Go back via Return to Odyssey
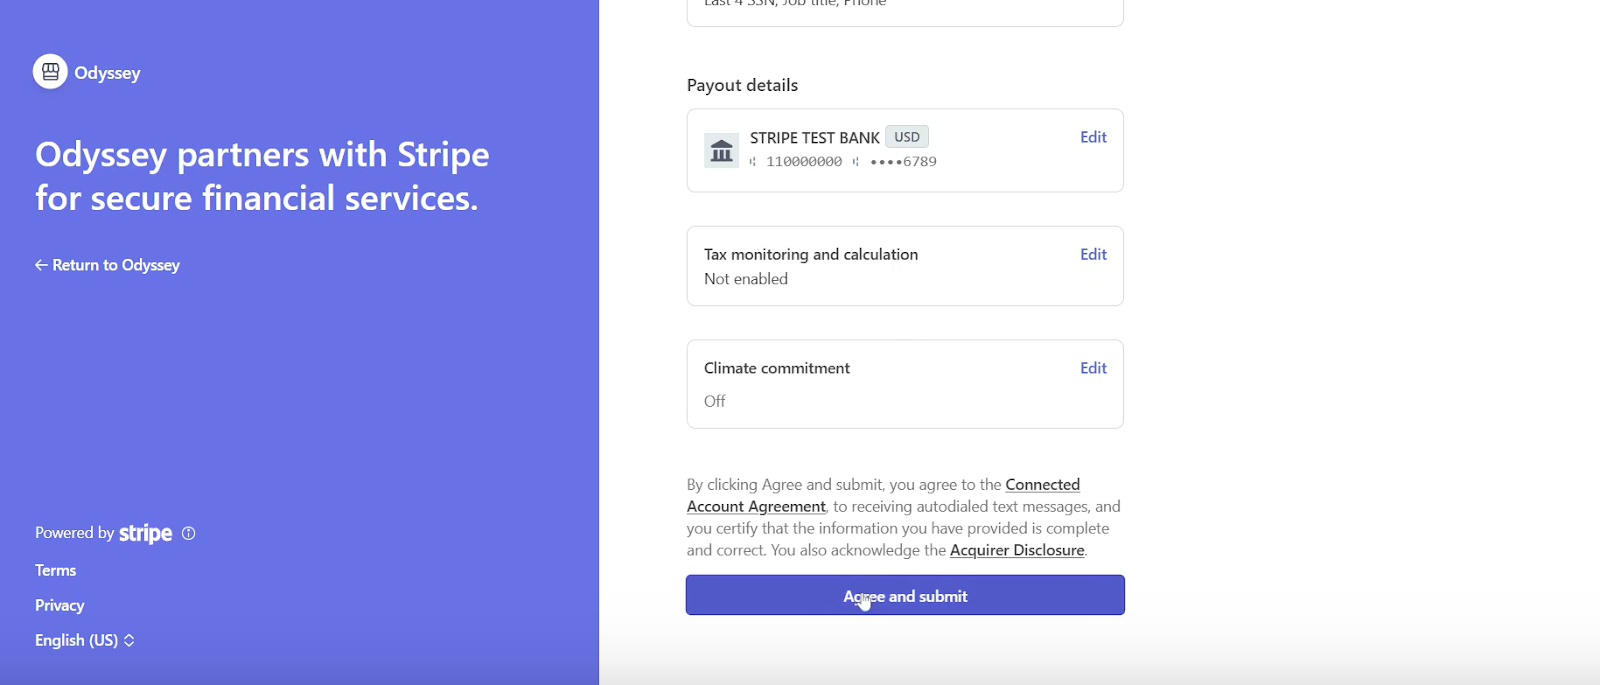The image size is (1600, 685). click(x=107, y=265)
